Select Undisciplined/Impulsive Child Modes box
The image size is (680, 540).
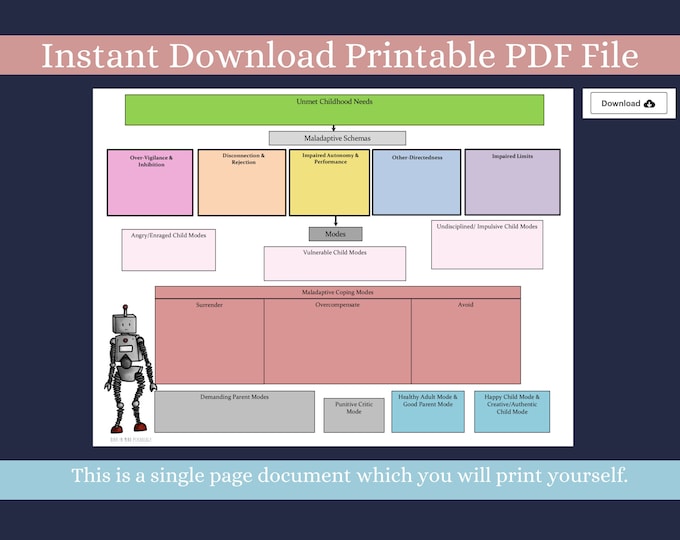[487, 245]
